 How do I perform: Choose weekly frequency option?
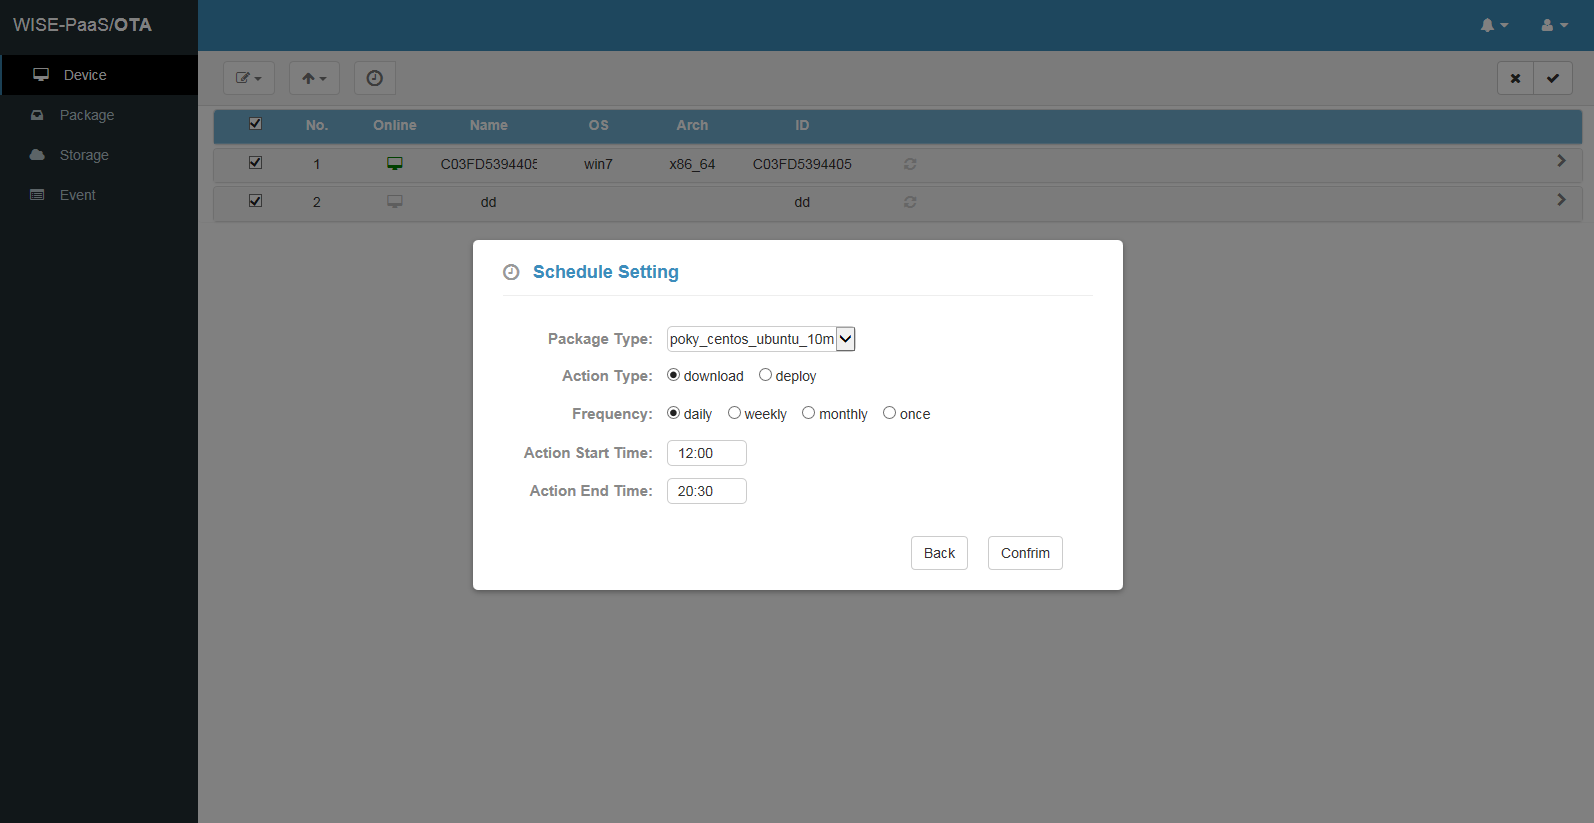(734, 413)
